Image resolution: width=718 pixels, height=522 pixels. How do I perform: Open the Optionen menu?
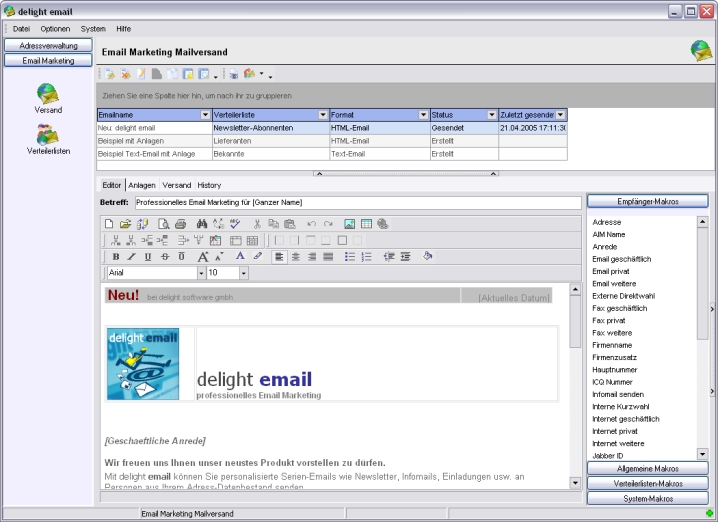click(55, 29)
